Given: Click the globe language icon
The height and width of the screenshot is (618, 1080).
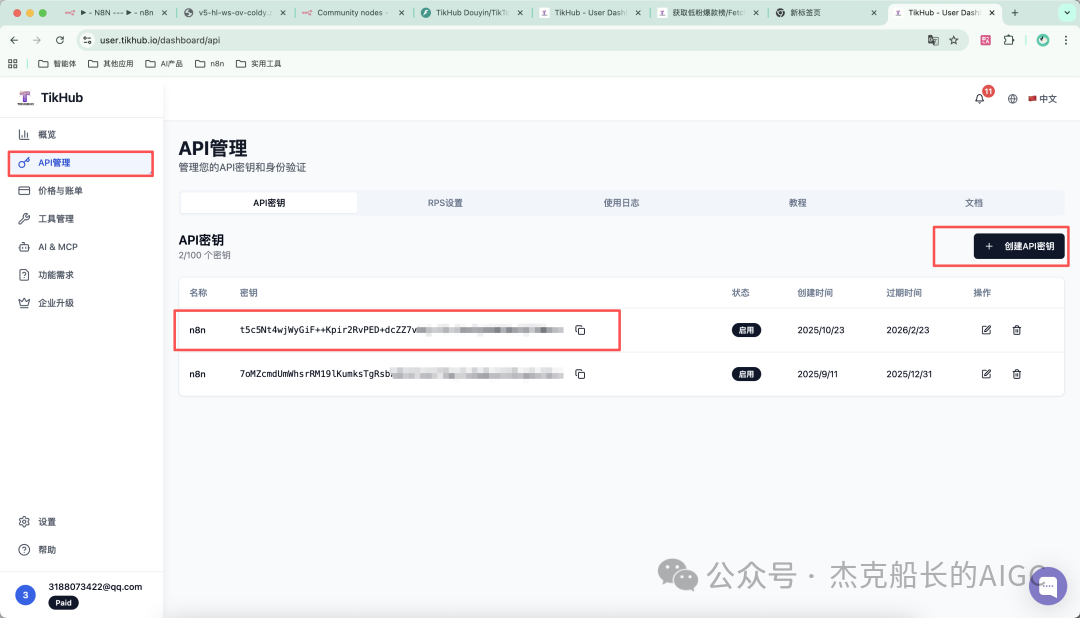Looking at the screenshot, I should tap(1012, 99).
